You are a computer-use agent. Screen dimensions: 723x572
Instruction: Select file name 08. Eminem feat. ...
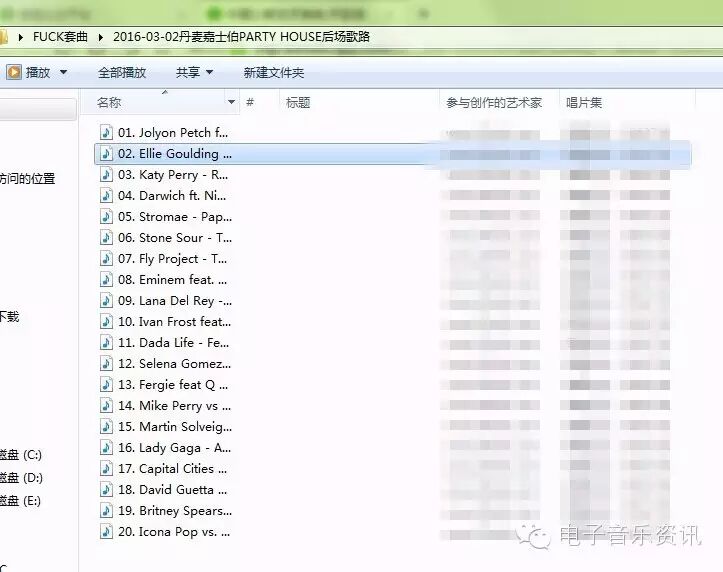[x=172, y=279]
